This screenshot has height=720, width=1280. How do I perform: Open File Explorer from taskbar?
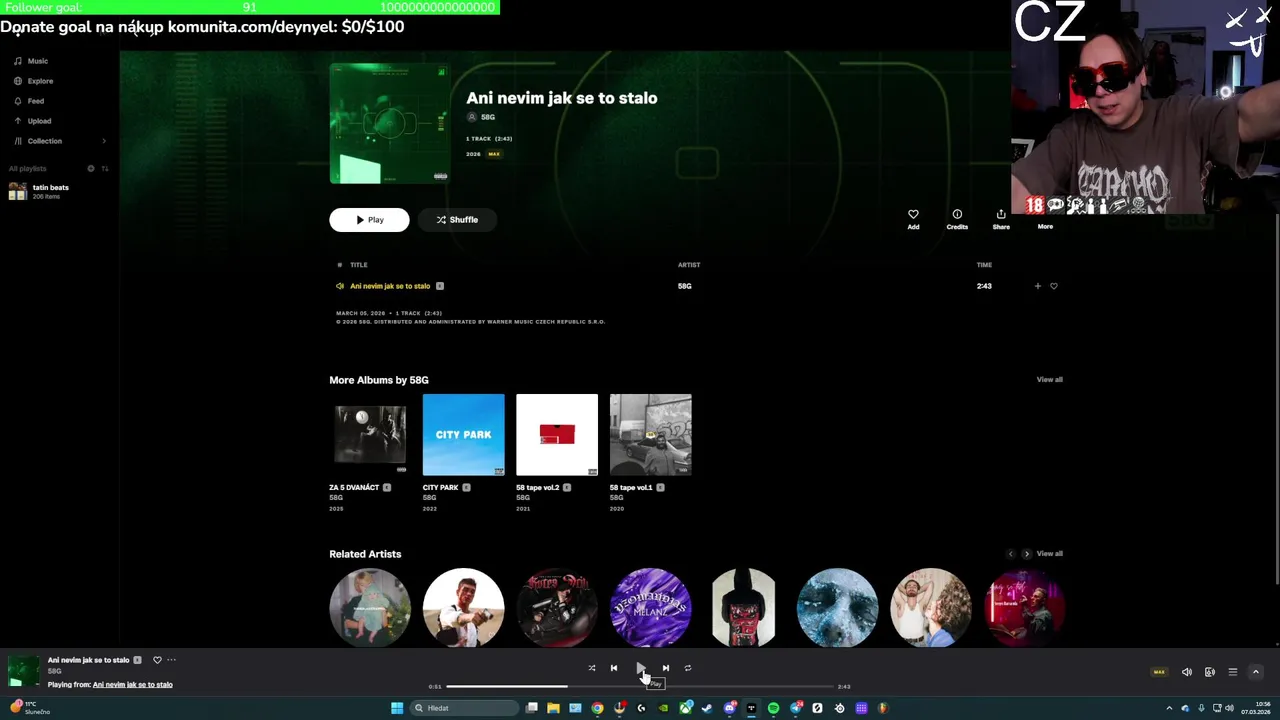pyautogui.click(x=553, y=708)
